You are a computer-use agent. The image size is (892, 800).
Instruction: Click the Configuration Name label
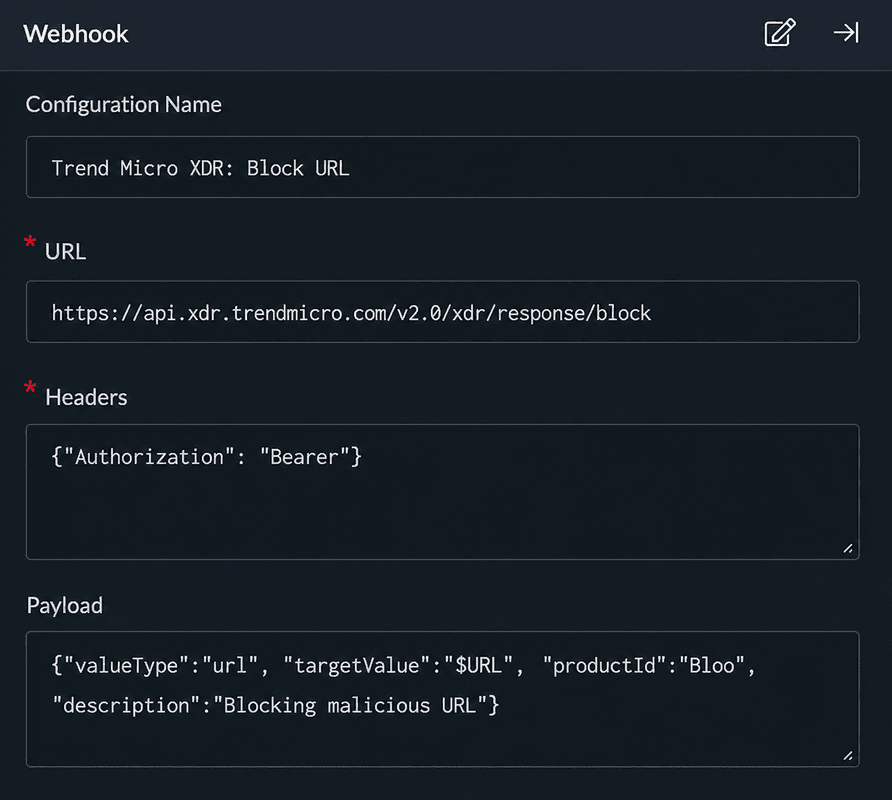pos(123,105)
